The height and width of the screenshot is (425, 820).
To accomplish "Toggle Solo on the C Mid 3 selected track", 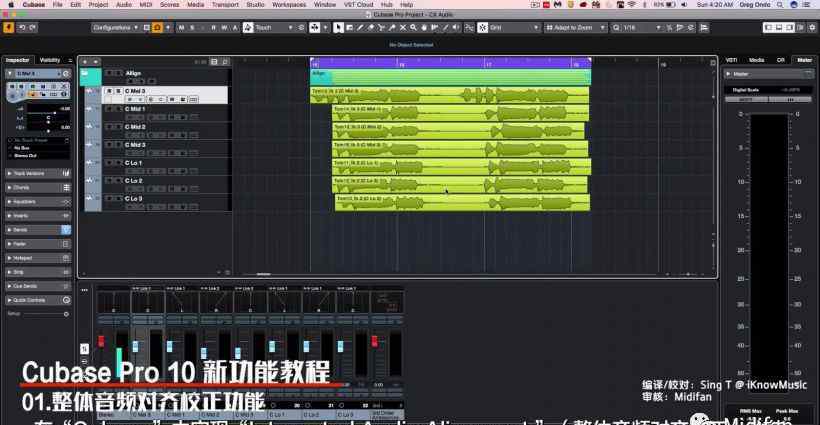I will [x=118, y=91].
